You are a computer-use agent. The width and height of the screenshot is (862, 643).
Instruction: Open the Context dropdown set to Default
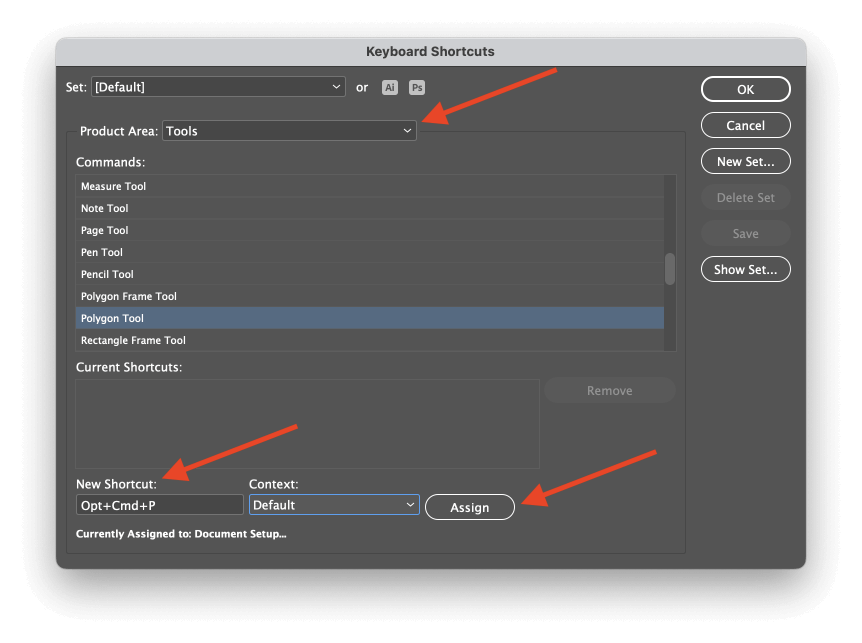point(334,505)
